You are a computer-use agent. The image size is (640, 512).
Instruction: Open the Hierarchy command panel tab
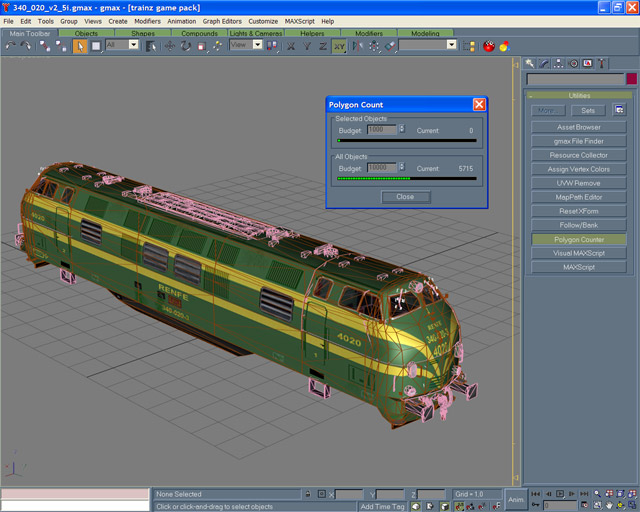coord(559,63)
